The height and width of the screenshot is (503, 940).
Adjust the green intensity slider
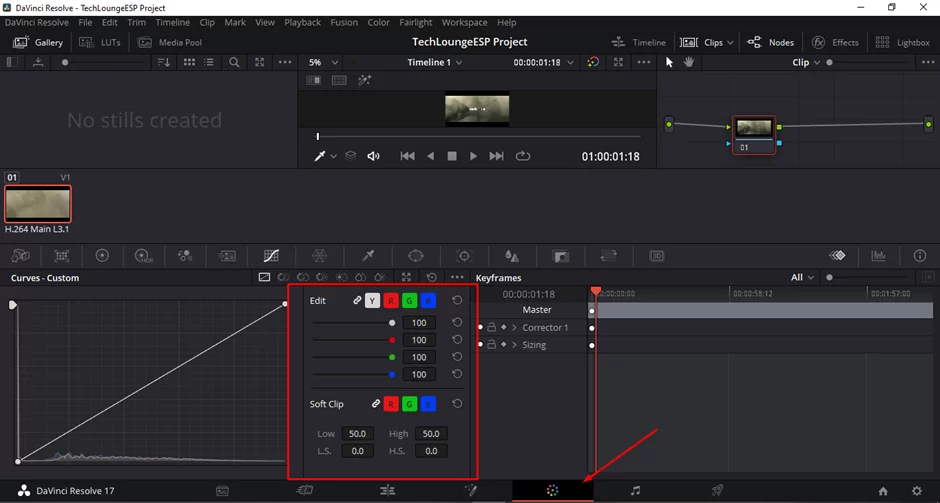[x=354, y=357]
